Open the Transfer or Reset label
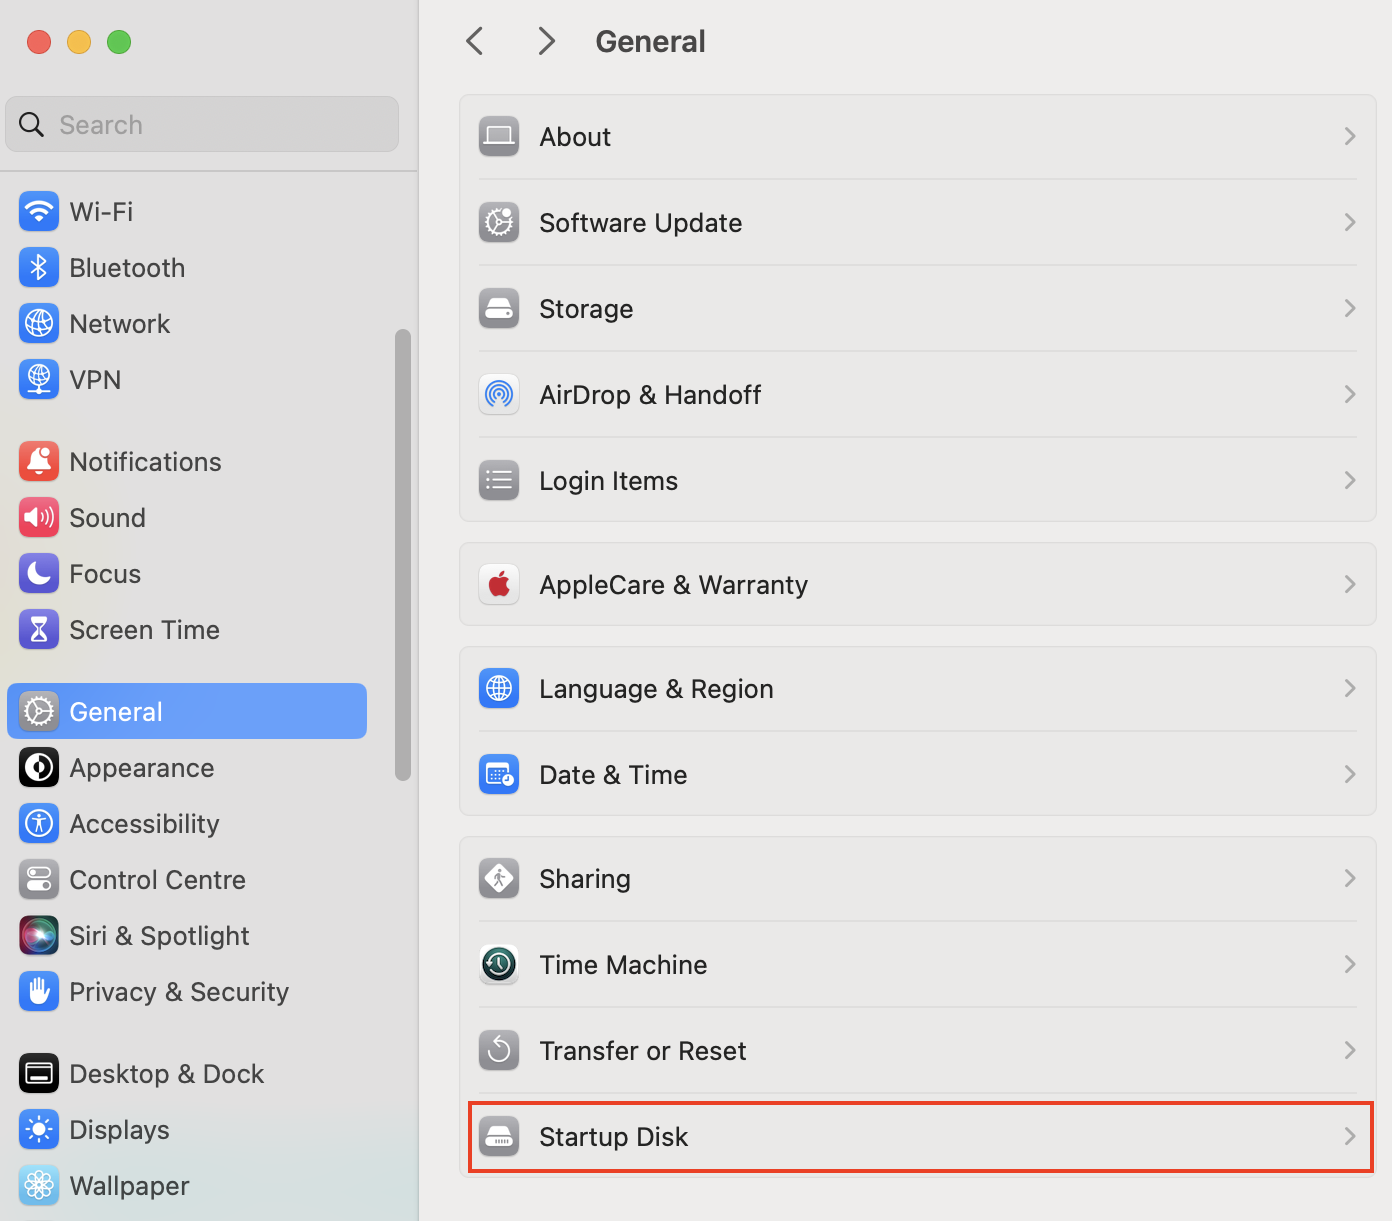 point(643,1051)
